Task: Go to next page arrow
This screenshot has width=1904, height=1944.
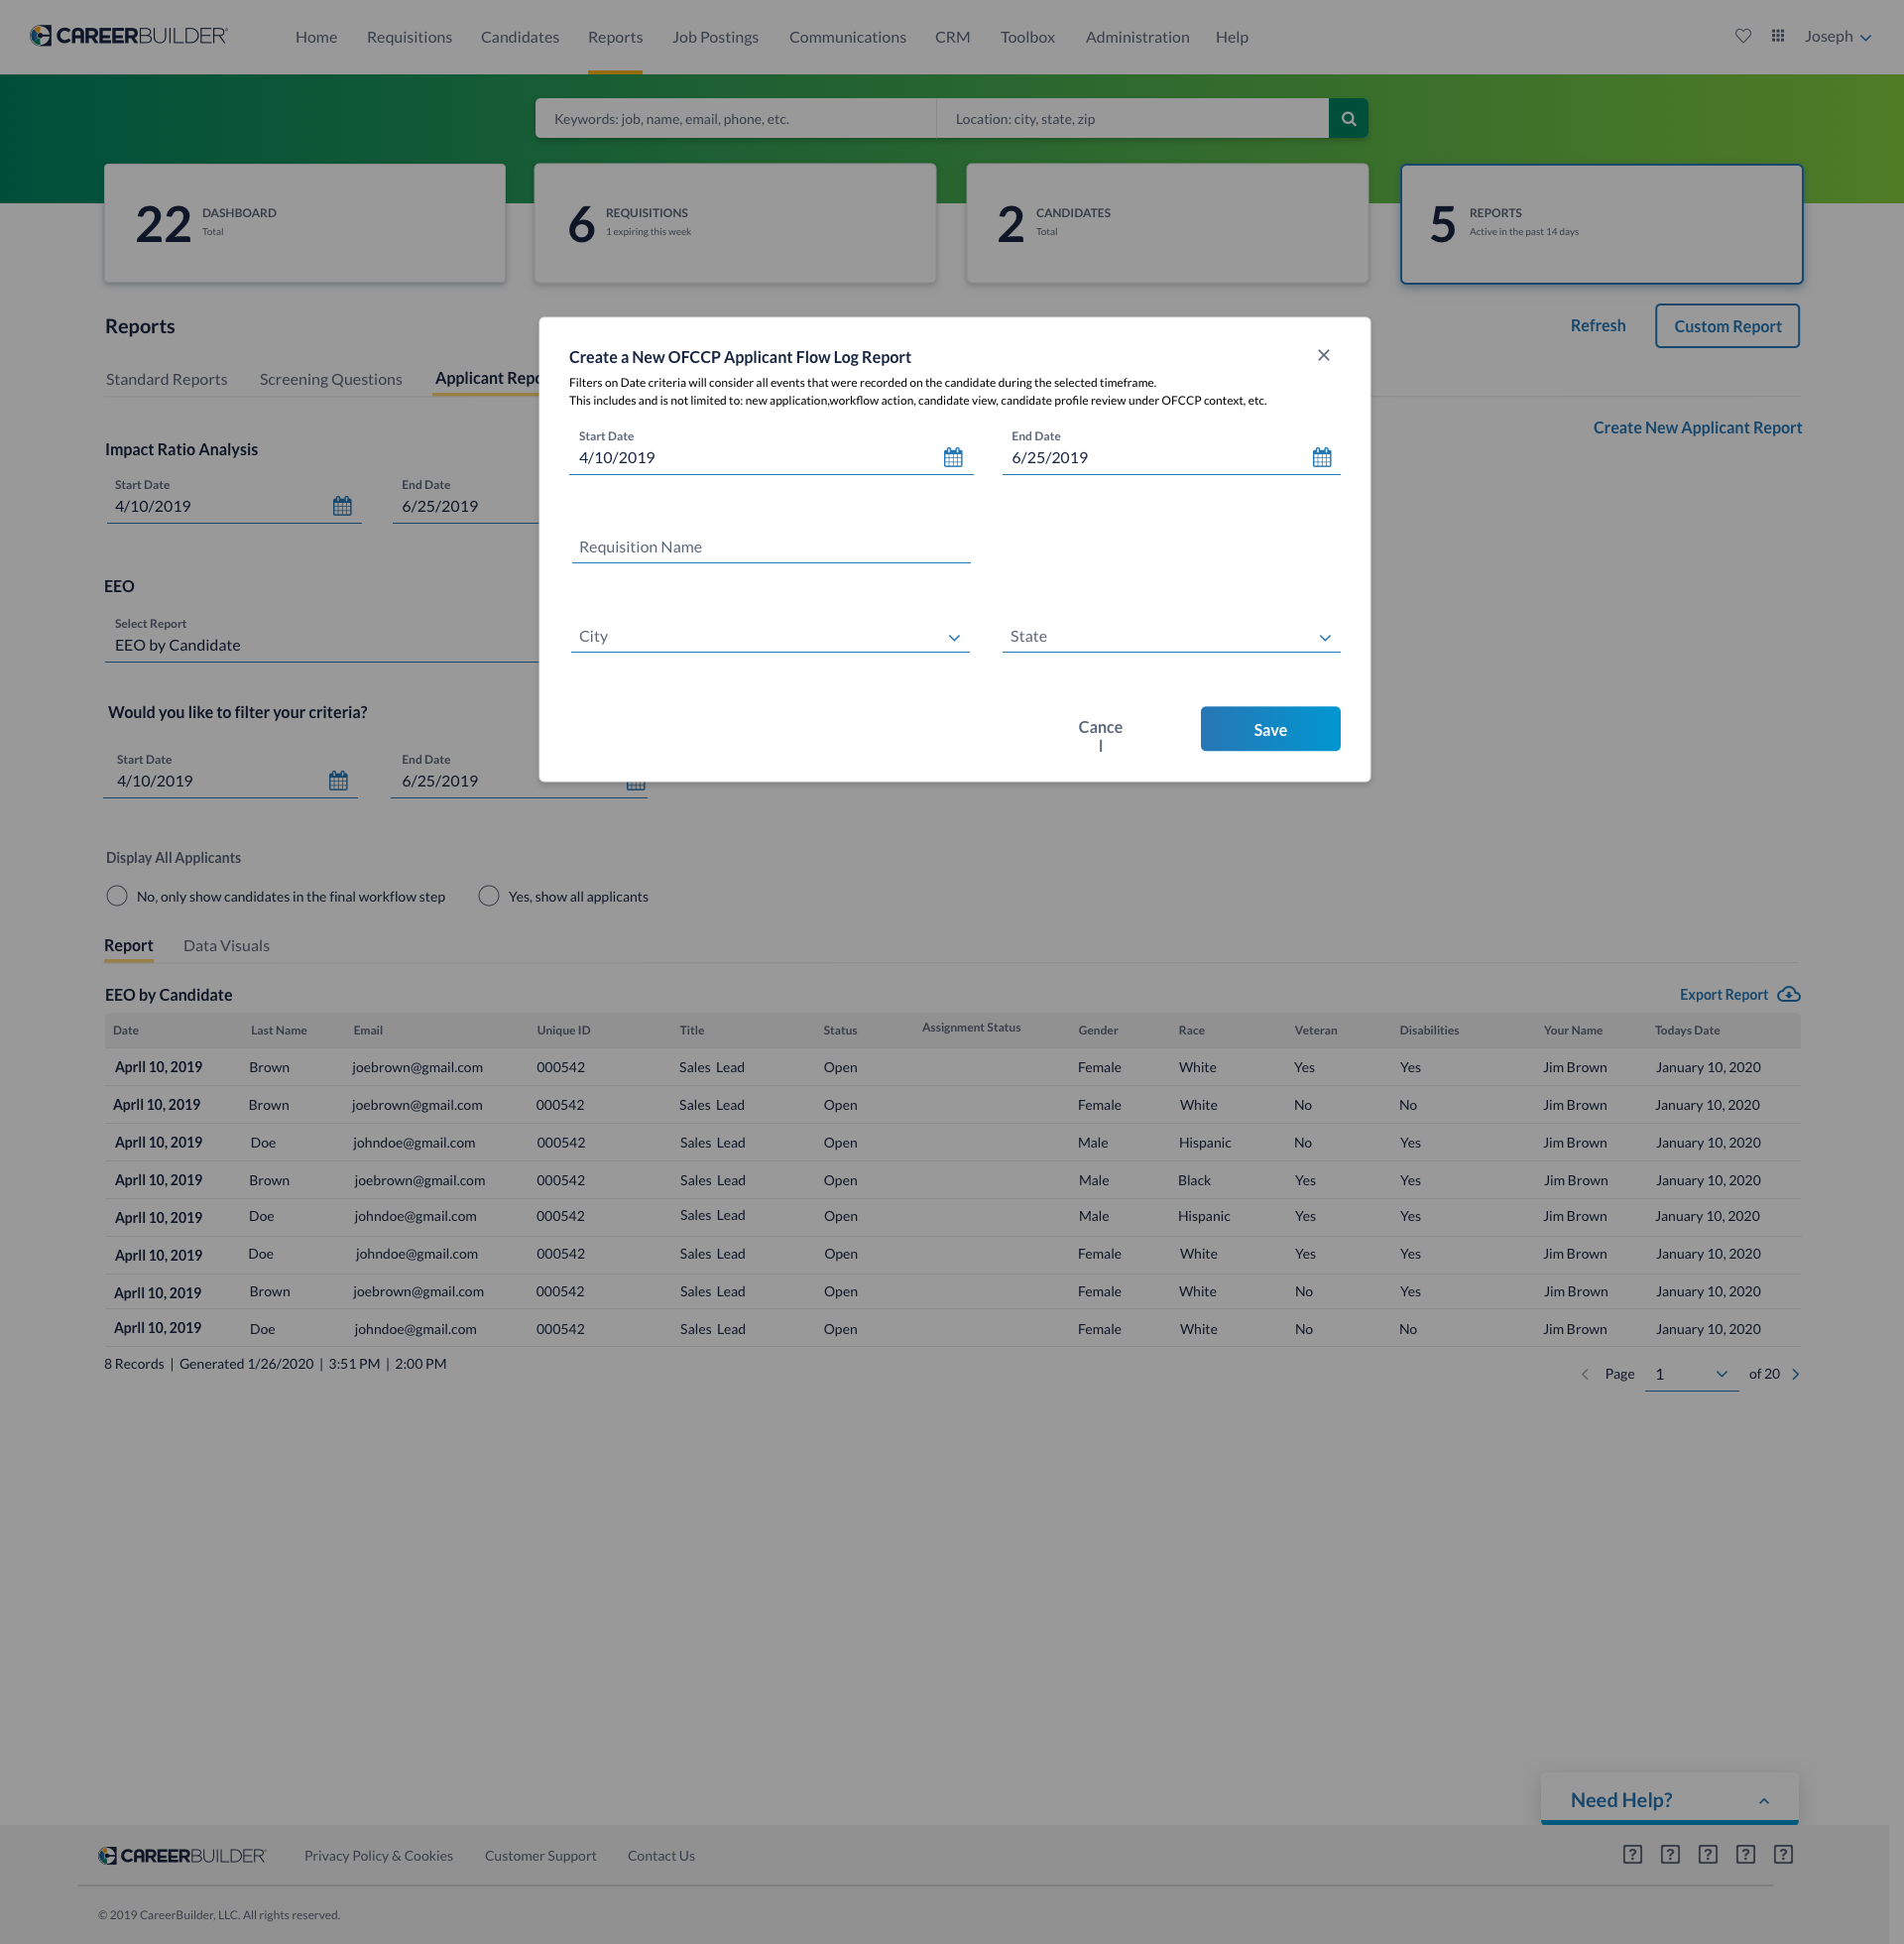Action: (x=1796, y=1374)
